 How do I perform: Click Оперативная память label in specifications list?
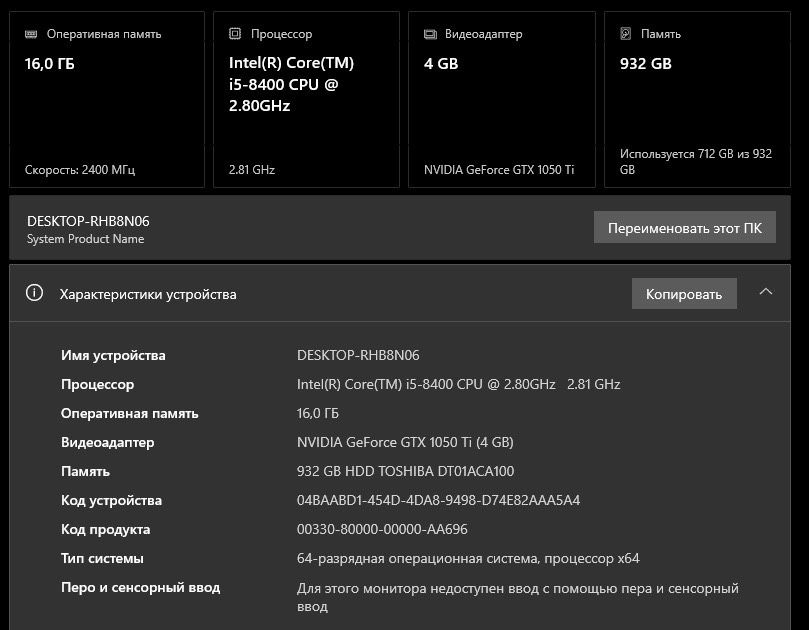click(130, 413)
